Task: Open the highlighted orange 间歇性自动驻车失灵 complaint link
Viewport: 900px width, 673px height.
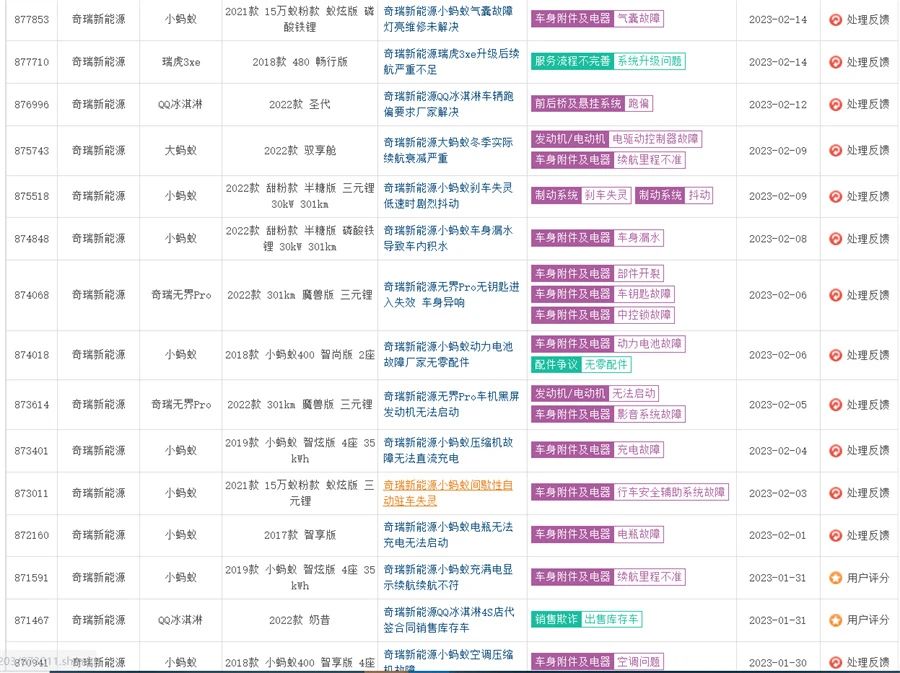Action: pyautogui.click(x=448, y=493)
